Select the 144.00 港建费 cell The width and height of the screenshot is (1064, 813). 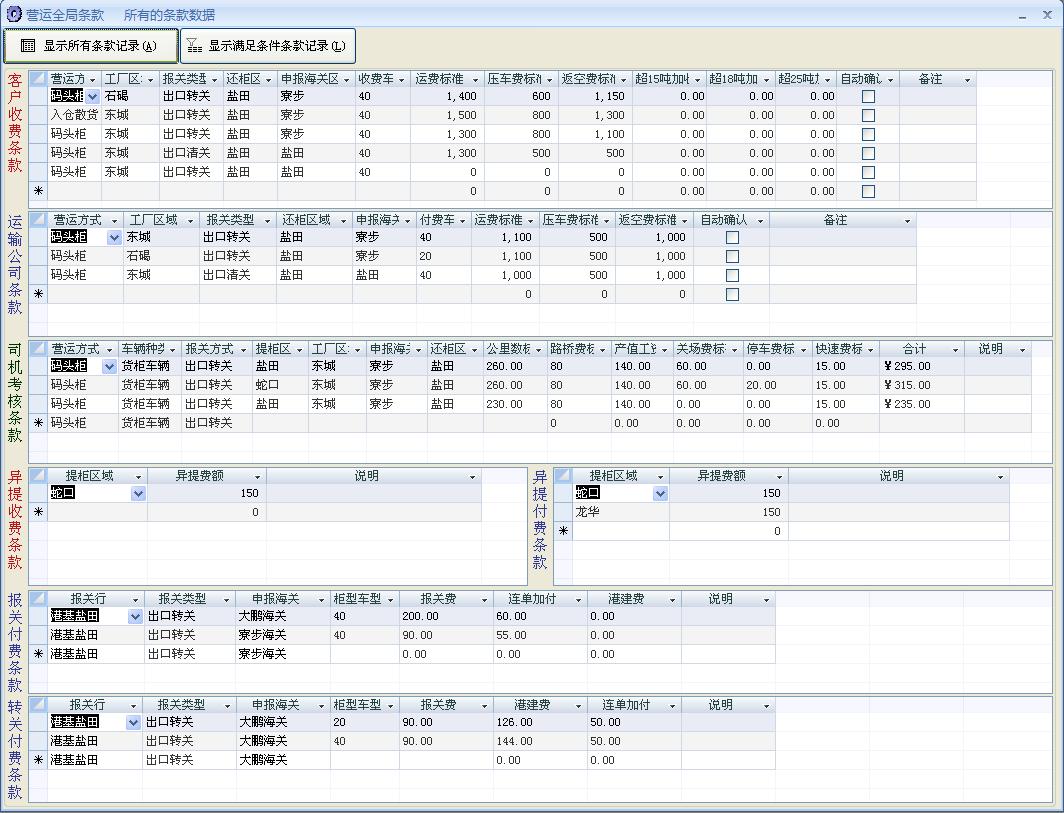click(x=539, y=741)
